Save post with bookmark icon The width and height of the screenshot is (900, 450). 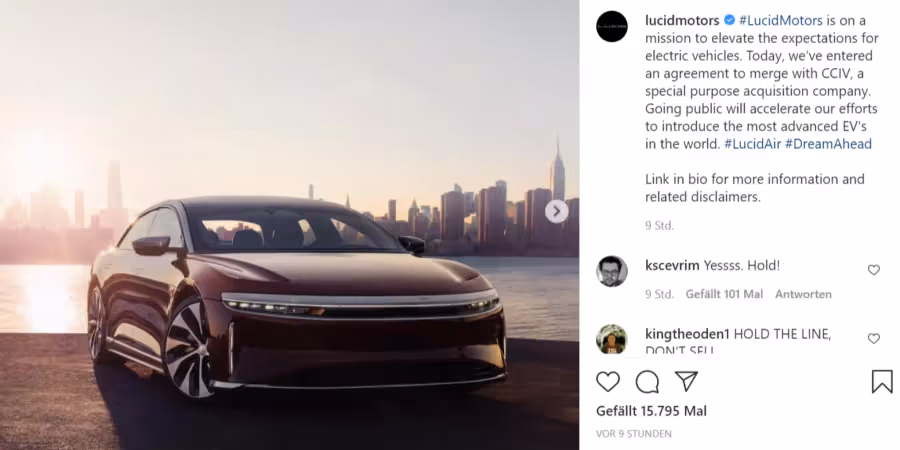click(x=882, y=382)
